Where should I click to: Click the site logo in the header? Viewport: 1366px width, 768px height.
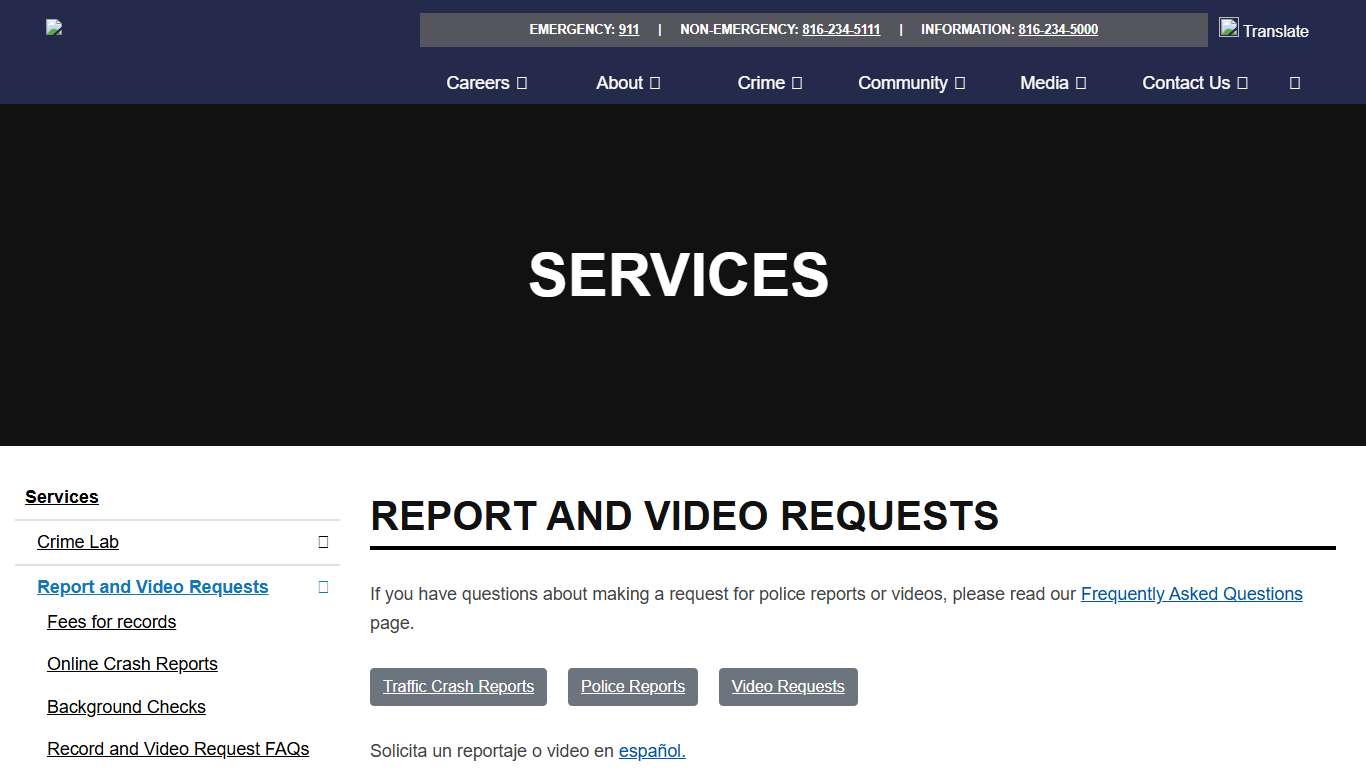coord(53,28)
